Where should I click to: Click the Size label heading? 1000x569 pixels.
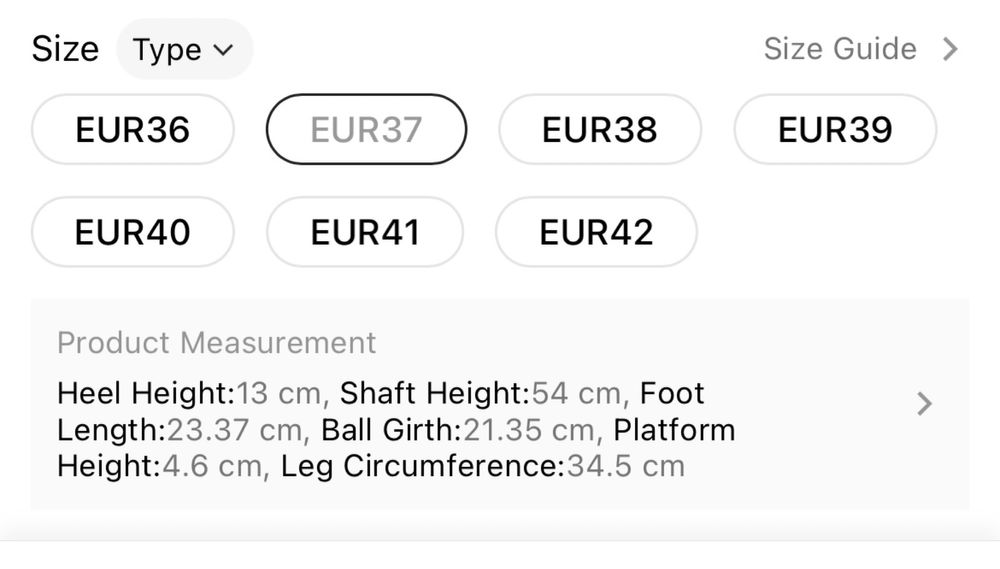(65, 49)
